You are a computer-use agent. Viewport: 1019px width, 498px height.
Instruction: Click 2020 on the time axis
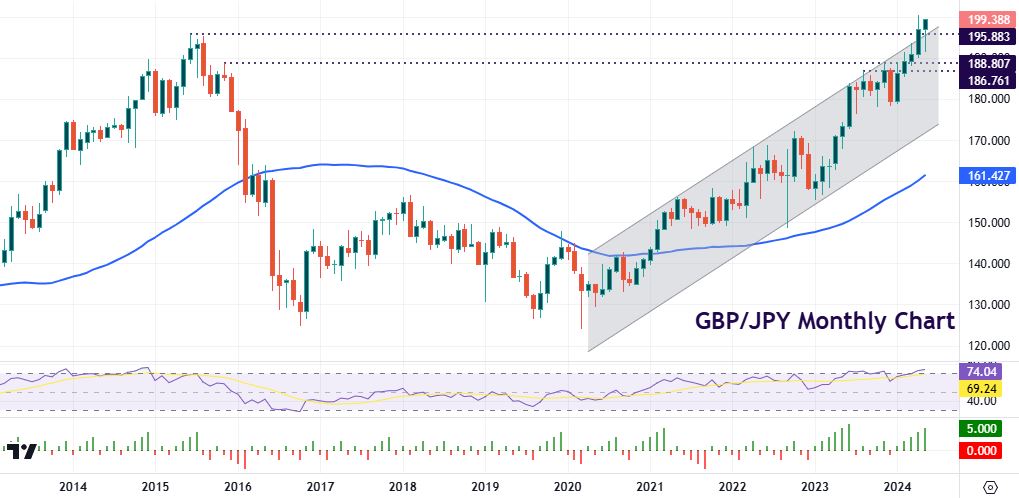(568, 486)
